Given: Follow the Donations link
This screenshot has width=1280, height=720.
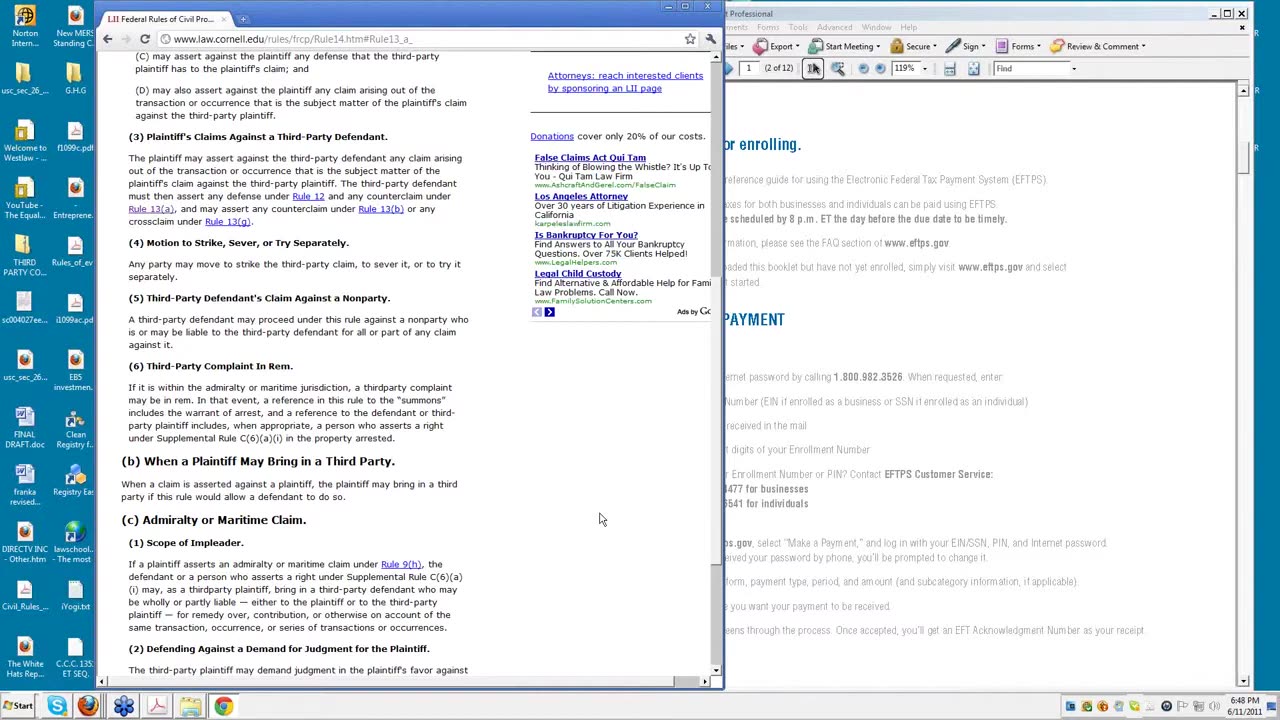Looking at the screenshot, I should [552, 136].
